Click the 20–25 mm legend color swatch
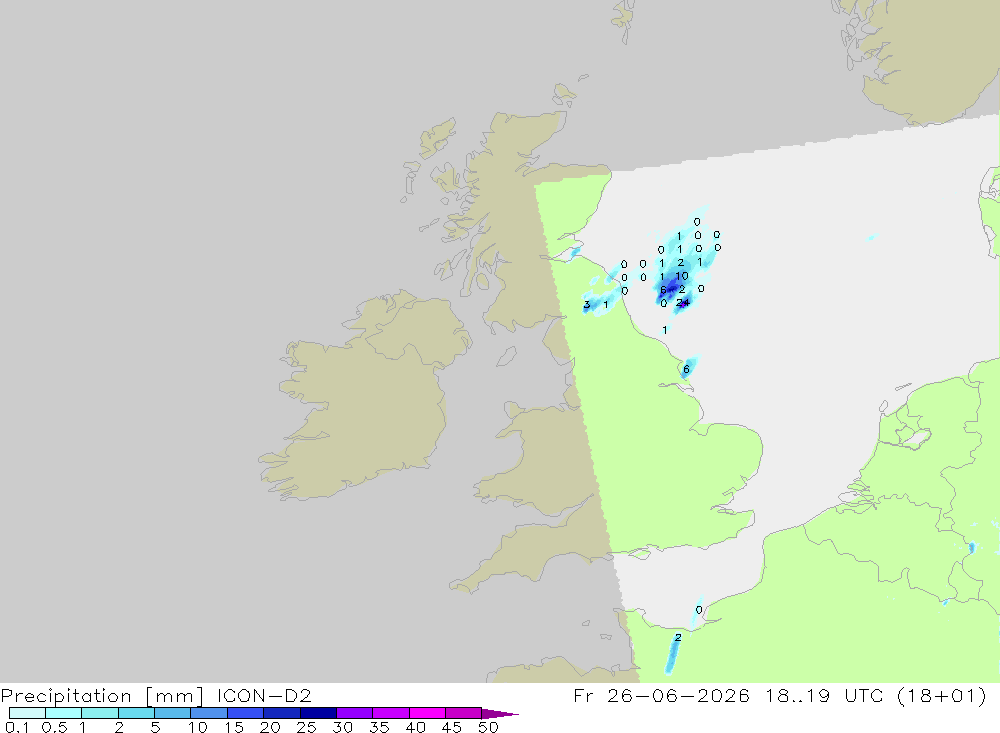 282,713
